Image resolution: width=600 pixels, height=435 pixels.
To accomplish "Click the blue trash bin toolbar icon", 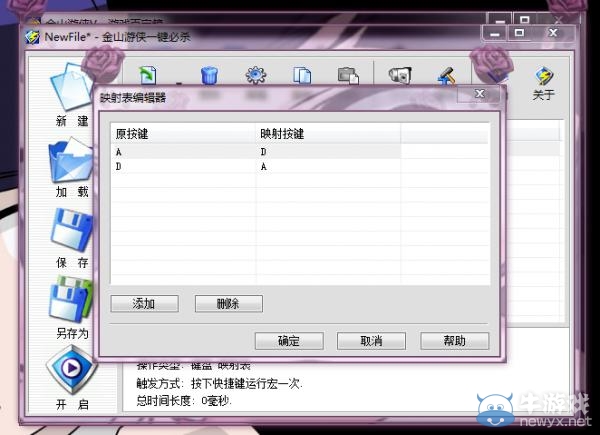I will pos(210,76).
